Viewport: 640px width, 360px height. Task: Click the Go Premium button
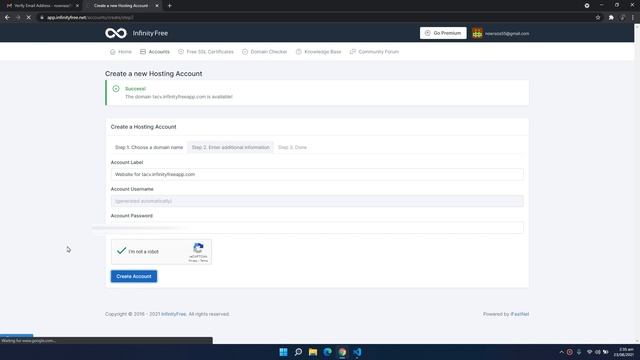(x=443, y=33)
